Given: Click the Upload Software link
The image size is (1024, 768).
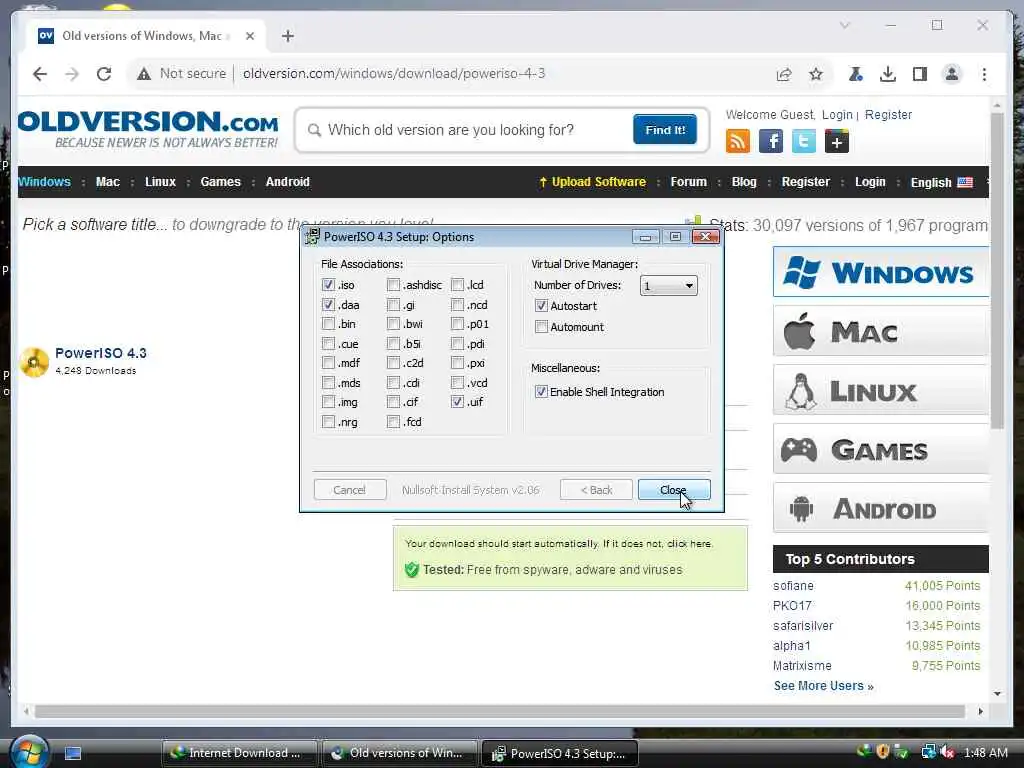Looking at the screenshot, I should pos(592,182).
